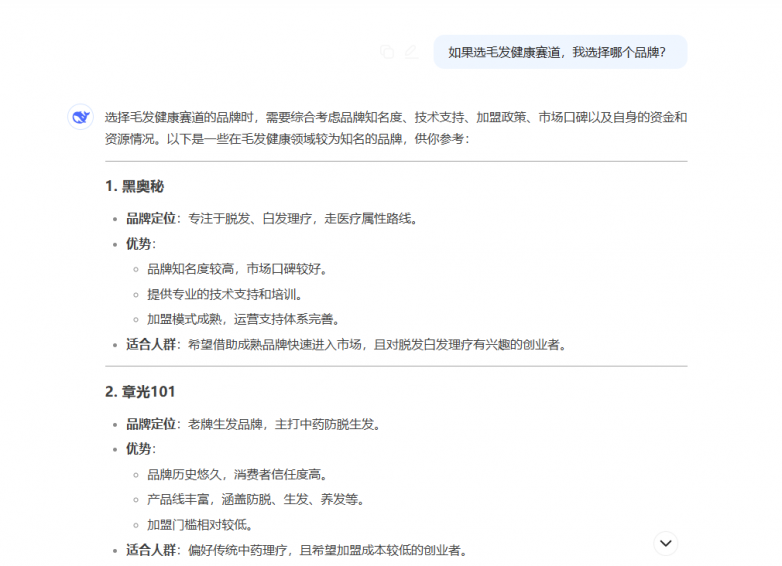Click the 适合人群 line about 偏好传统中药理疗
Image resolution: width=782 pixels, height=566 pixels.
(297, 550)
